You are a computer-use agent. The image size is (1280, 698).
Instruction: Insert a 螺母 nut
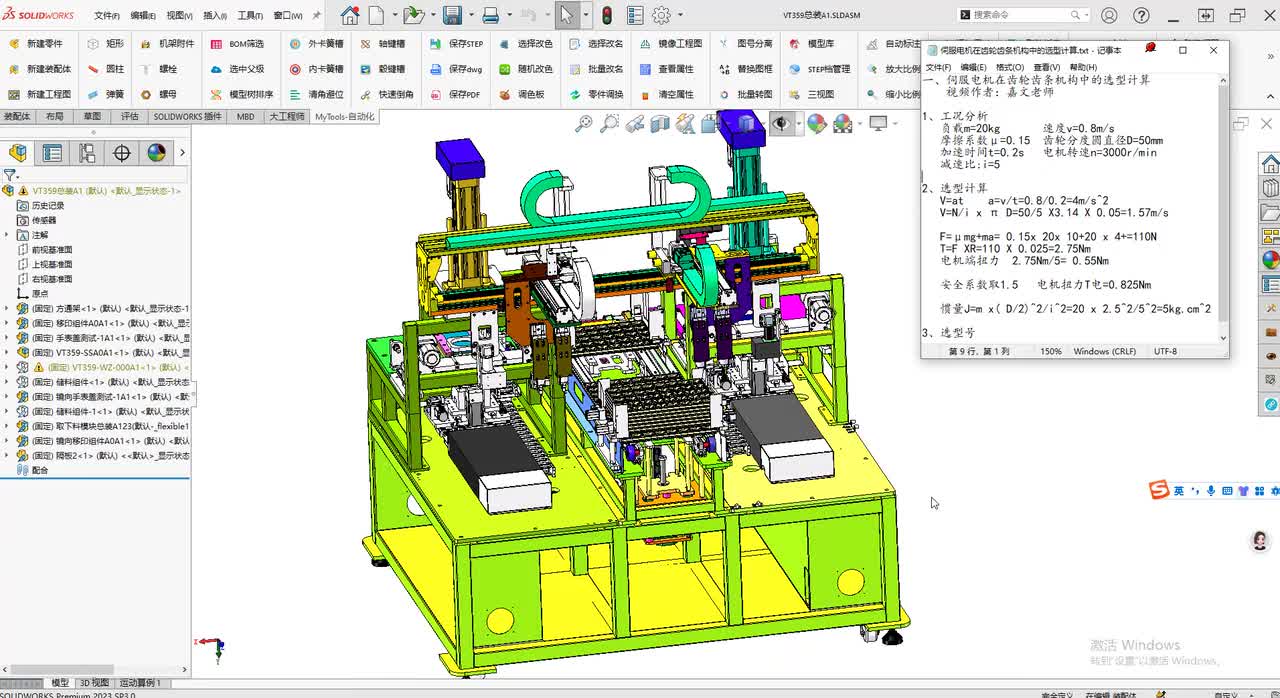[x=159, y=94]
